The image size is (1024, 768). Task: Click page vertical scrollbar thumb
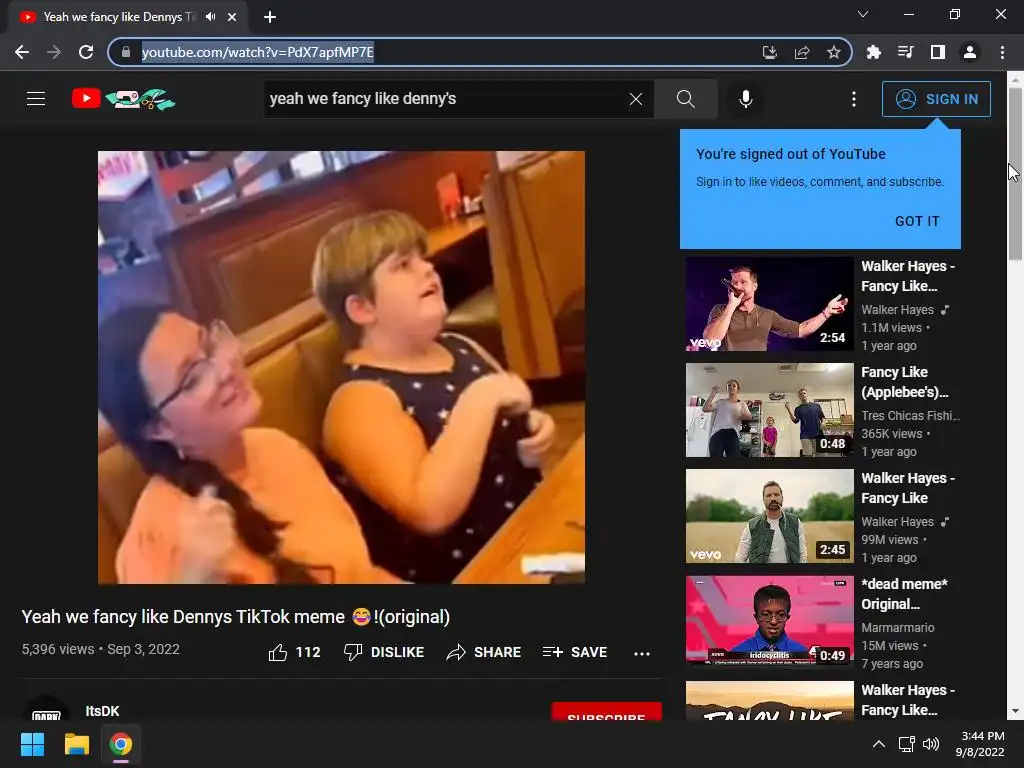click(x=1015, y=174)
